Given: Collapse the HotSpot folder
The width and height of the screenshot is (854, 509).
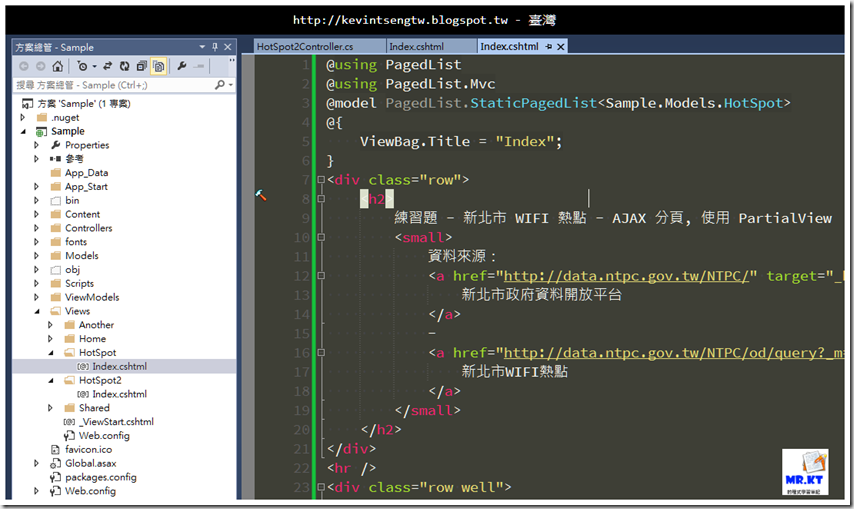Looking at the screenshot, I should 51,353.
